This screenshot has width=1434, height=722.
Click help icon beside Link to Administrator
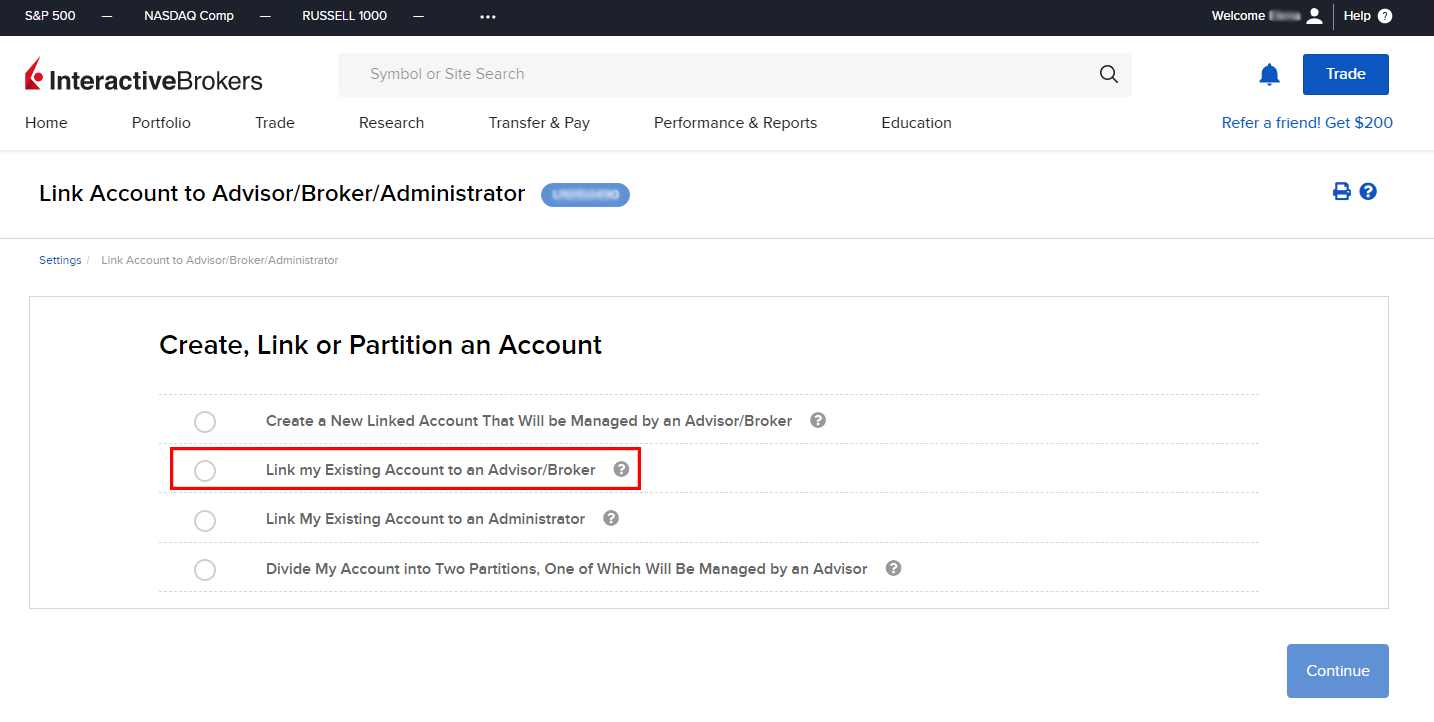click(x=611, y=518)
